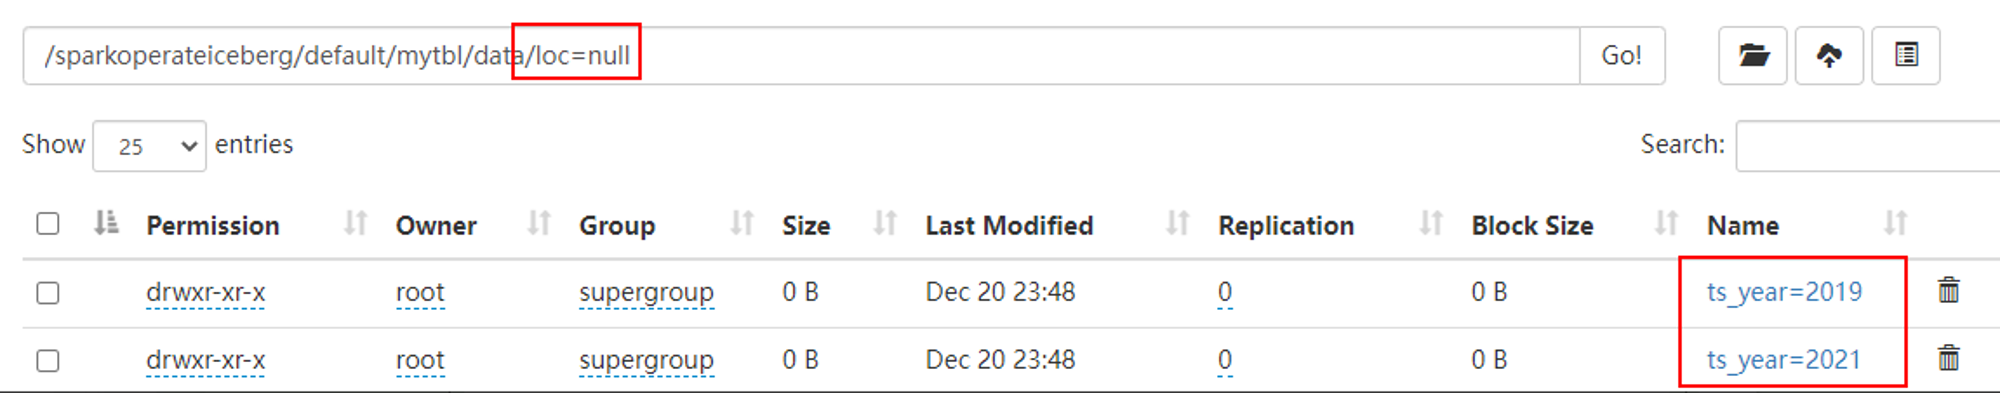
Task: Sort the table by the Permission column
Action: coord(212,225)
